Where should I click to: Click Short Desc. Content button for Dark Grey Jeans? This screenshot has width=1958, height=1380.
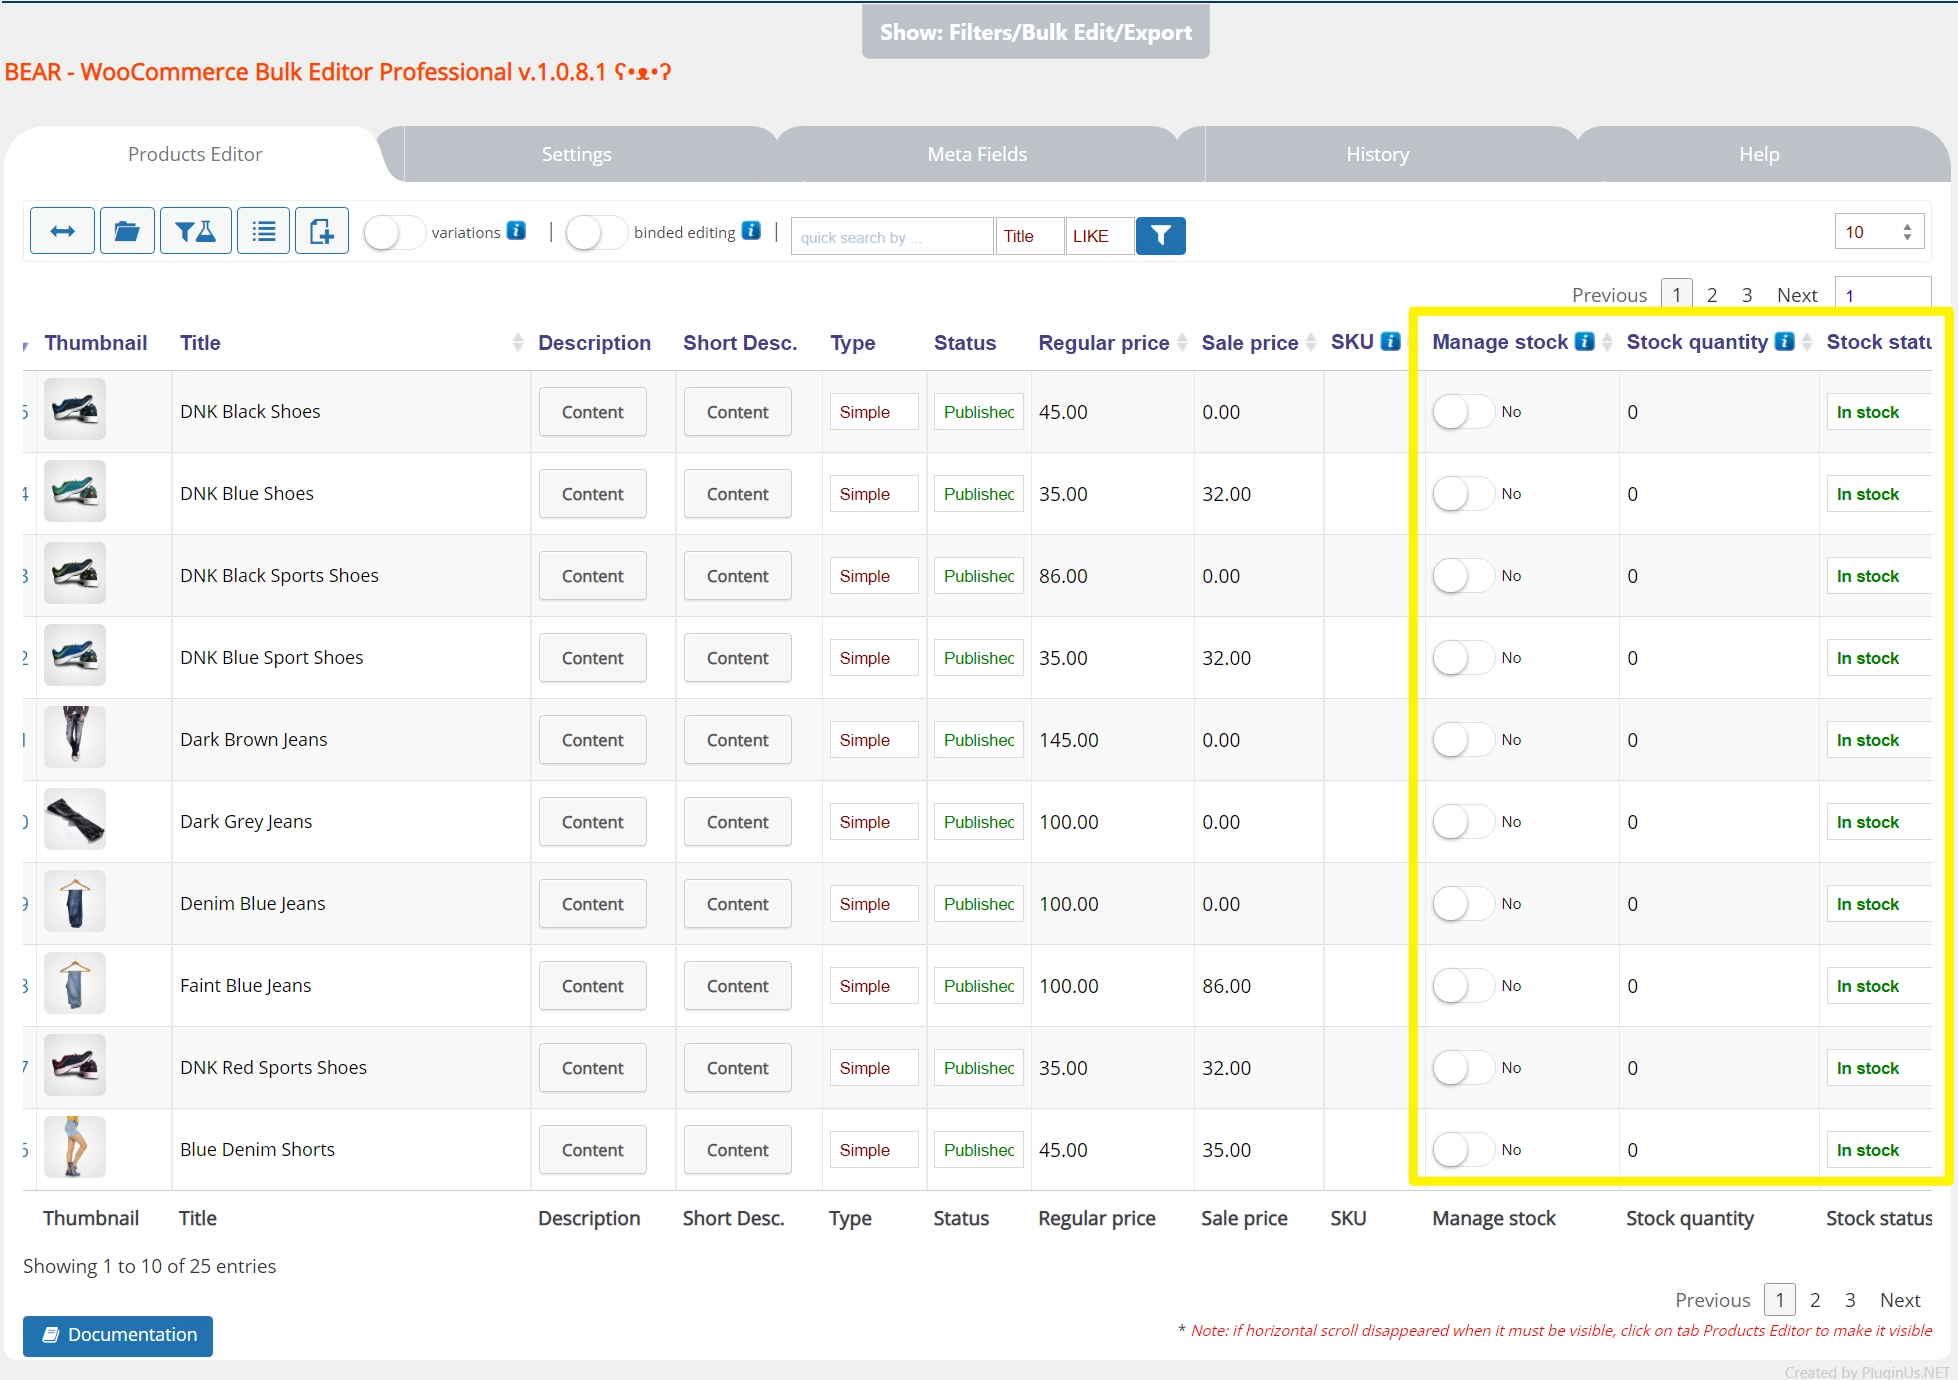738,822
